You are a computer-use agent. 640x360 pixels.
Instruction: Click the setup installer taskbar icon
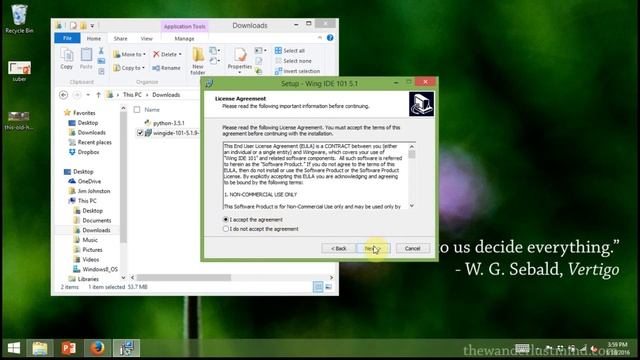tap(127, 349)
